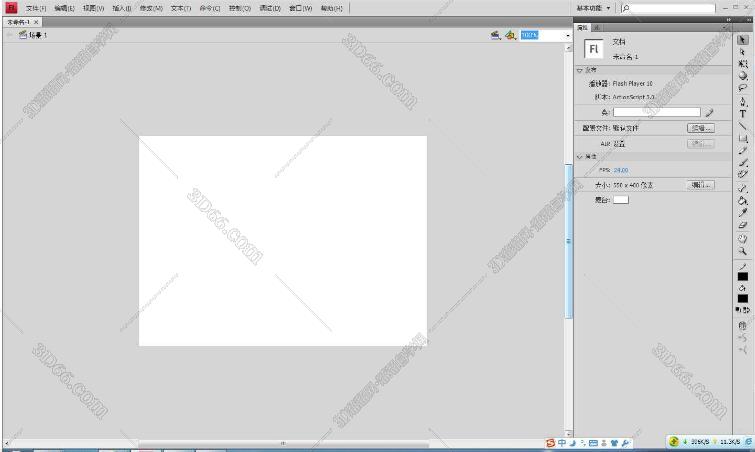Select the Paint Bucket tool
This screenshot has height=452, width=755.
pyautogui.click(x=742, y=201)
